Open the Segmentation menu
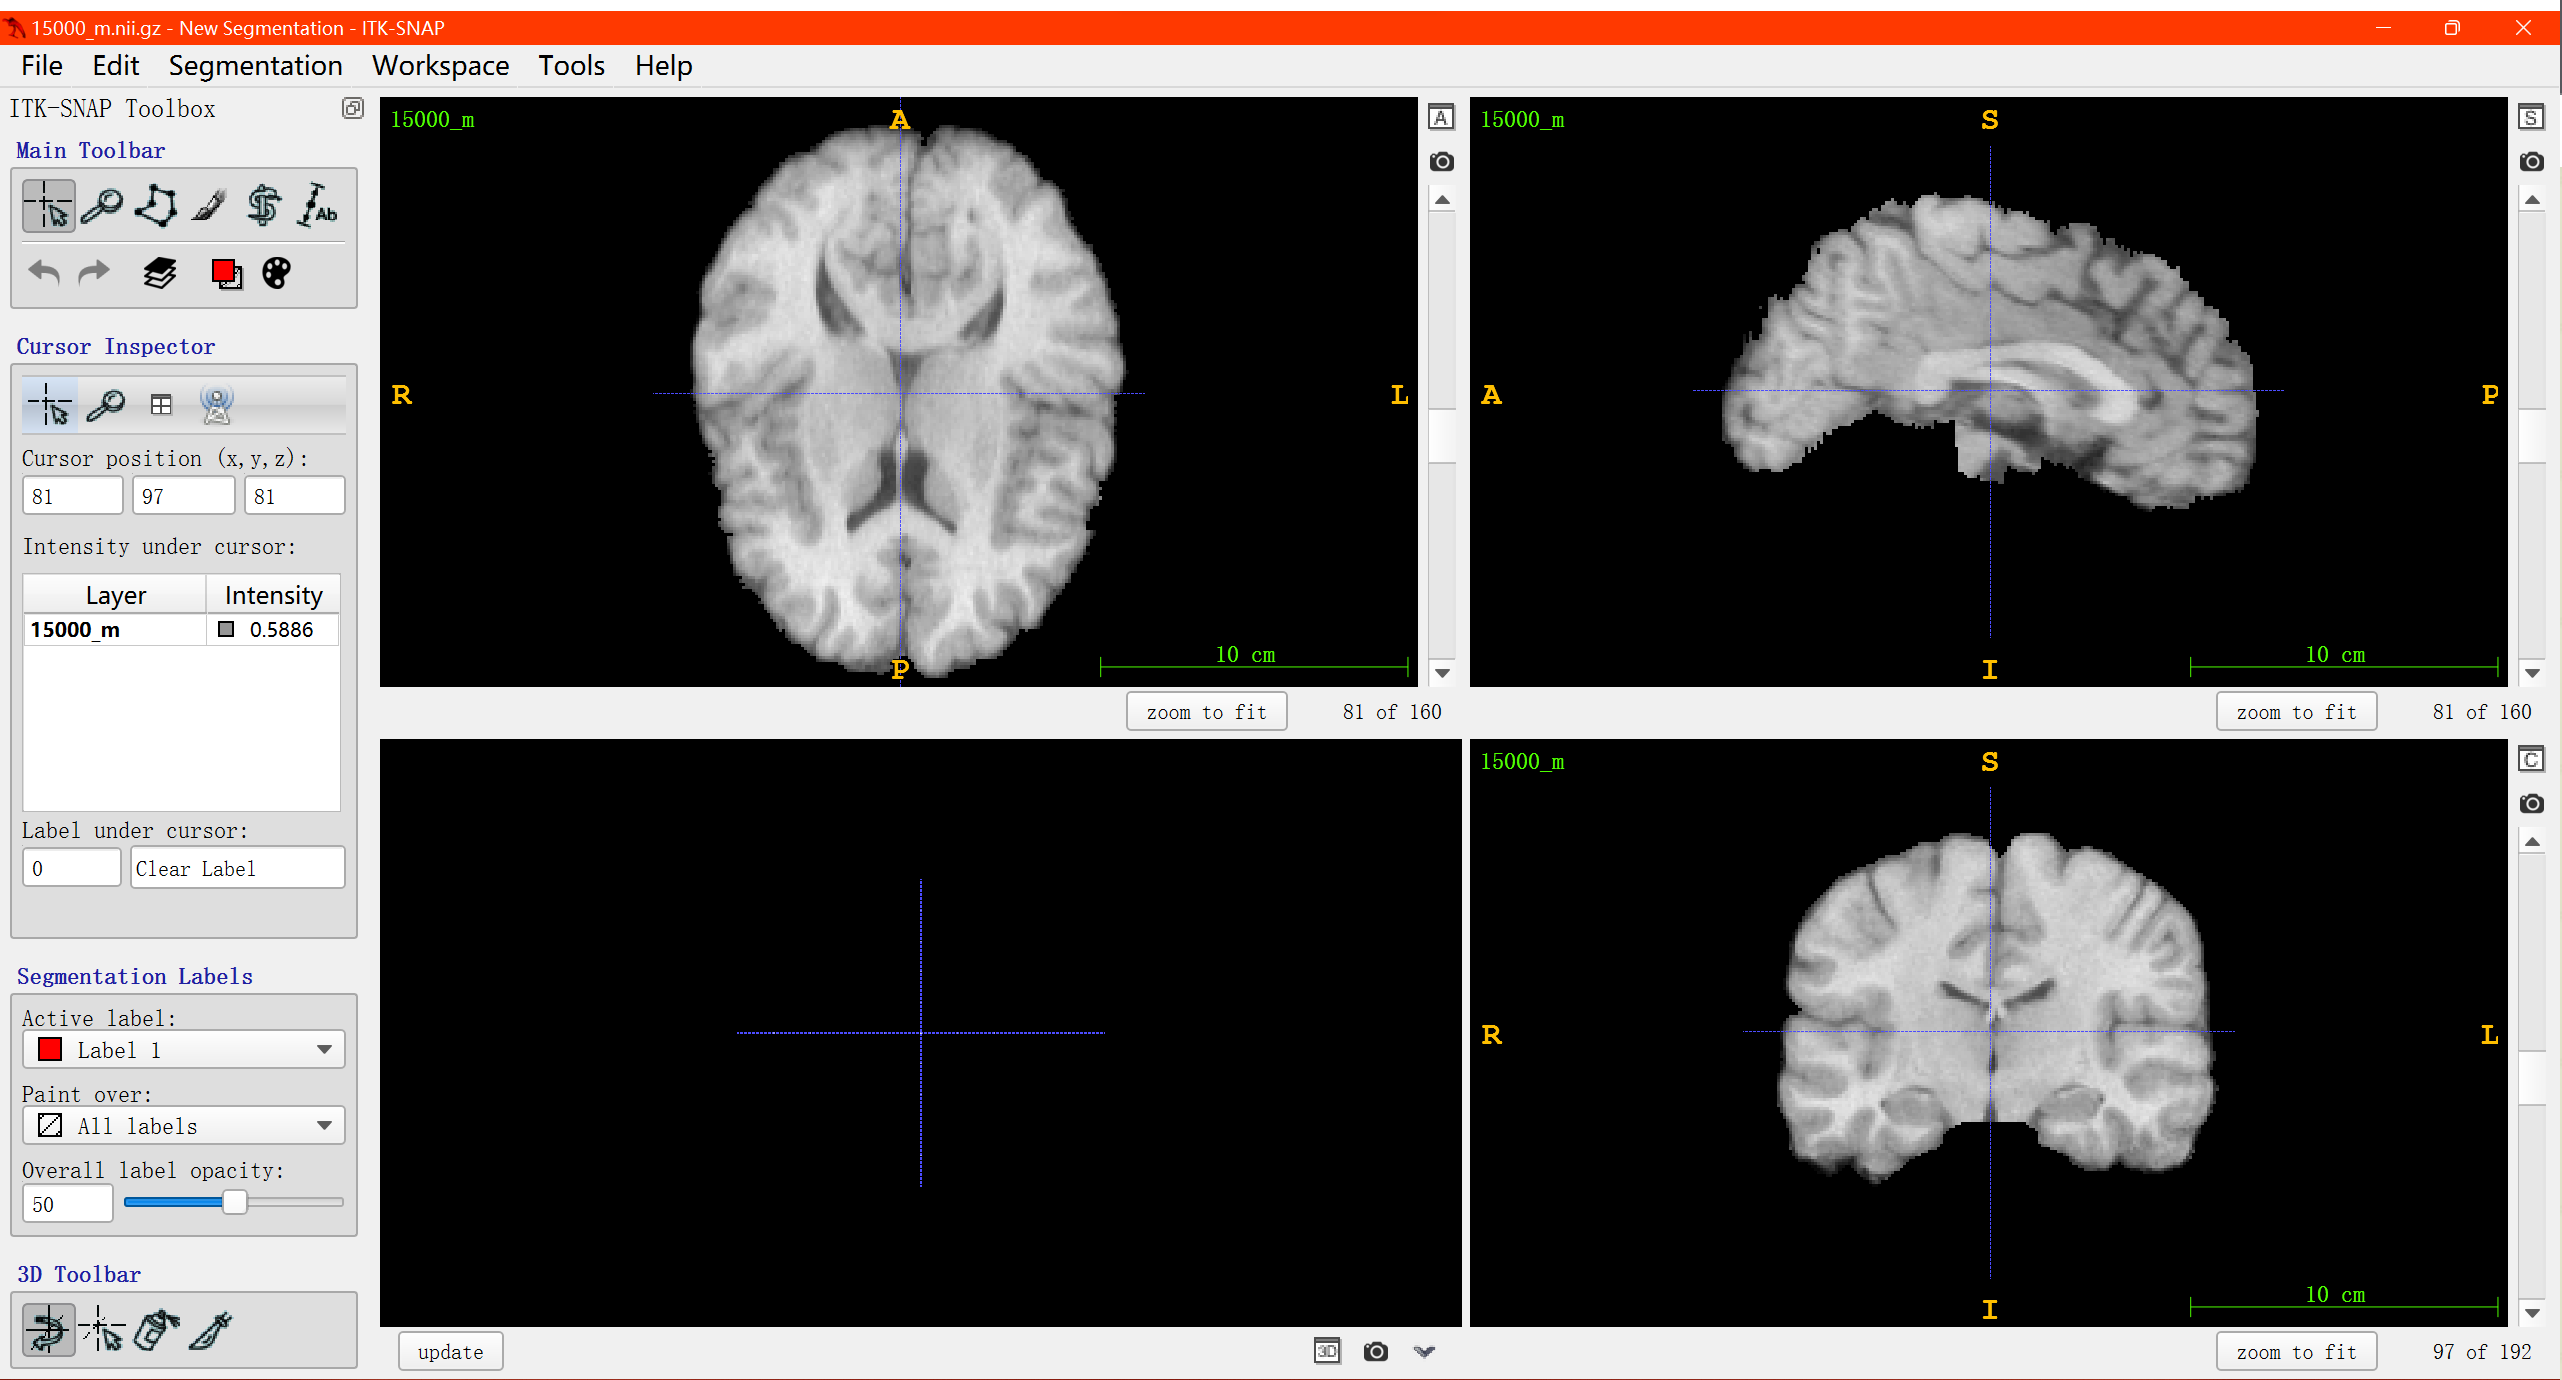2562x1380 pixels. pyautogui.click(x=255, y=66)
